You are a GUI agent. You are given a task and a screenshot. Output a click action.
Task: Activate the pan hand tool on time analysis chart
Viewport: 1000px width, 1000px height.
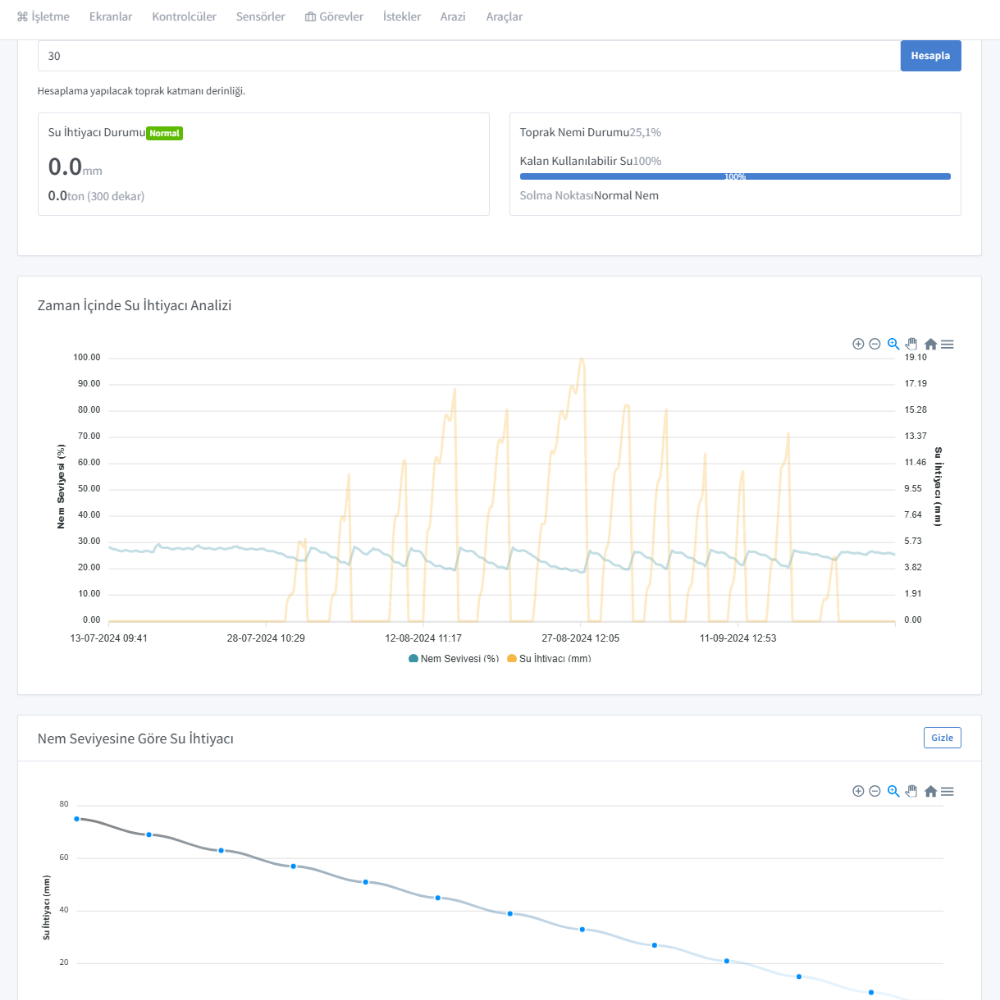pos(911,344)
